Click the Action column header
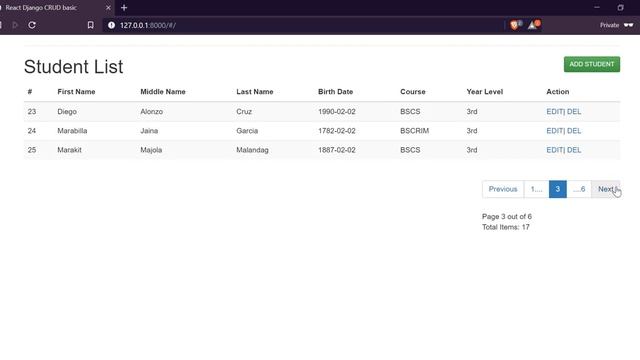This screenshot has height=360, width=640. pos(558,92)
